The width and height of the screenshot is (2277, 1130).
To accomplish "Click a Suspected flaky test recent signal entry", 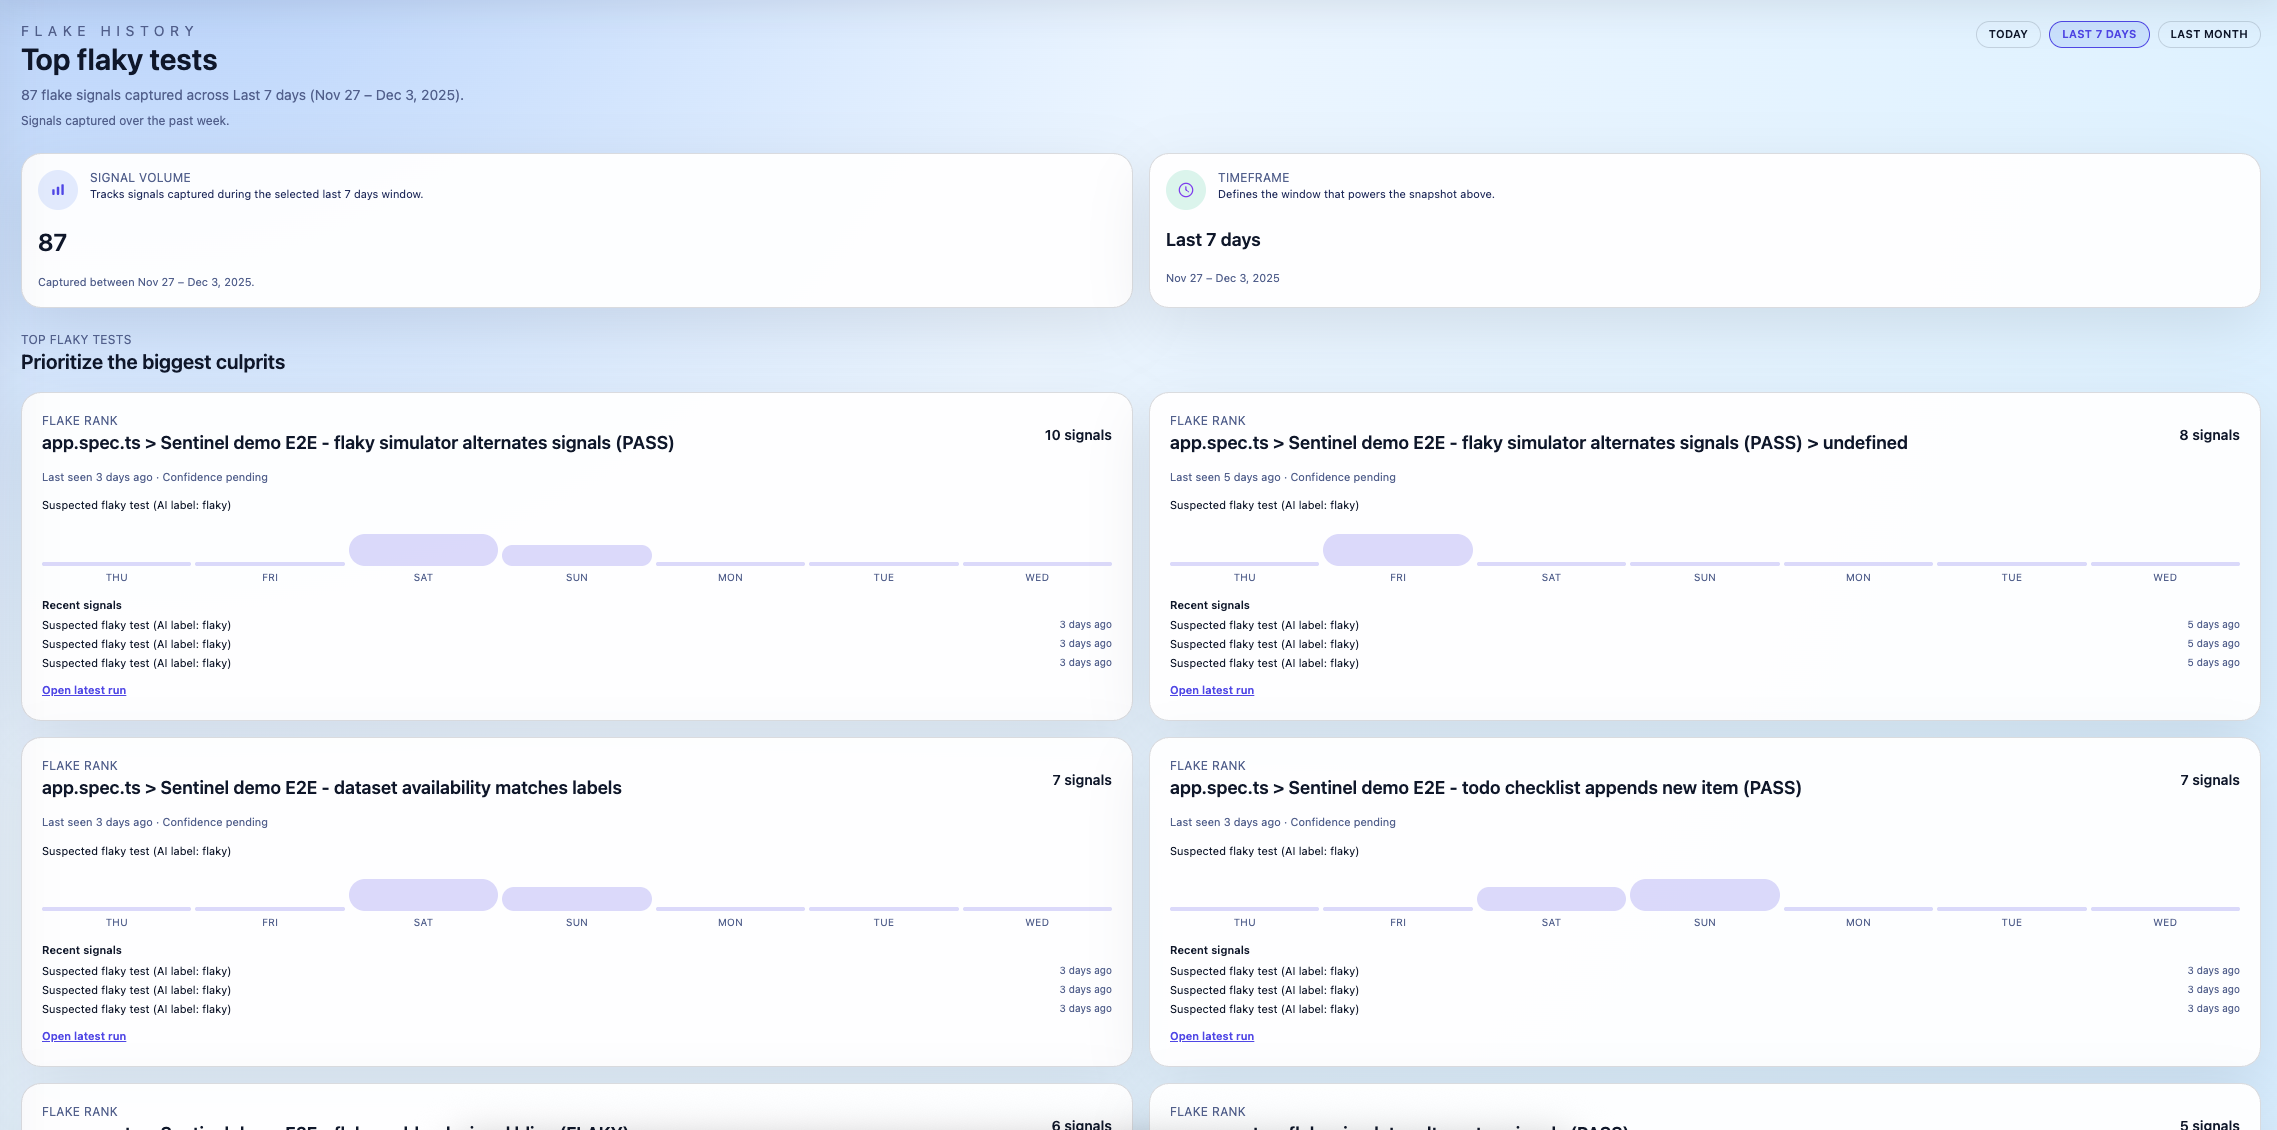I will (136, 625).
